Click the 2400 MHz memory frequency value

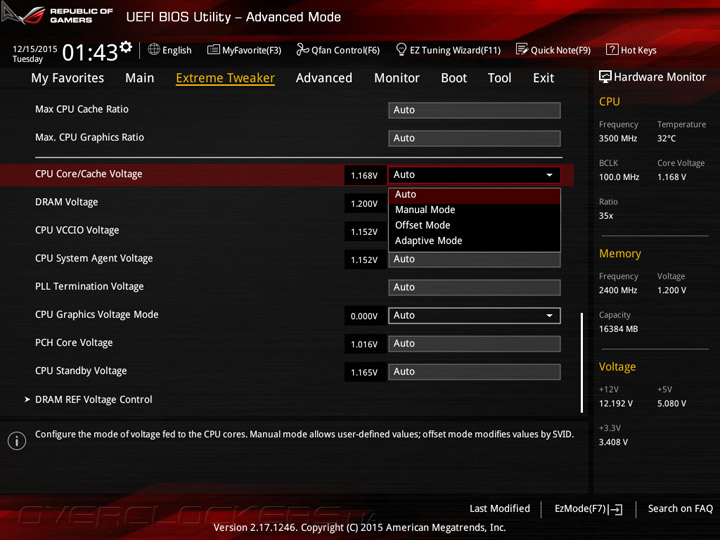(x=618, y=290)
